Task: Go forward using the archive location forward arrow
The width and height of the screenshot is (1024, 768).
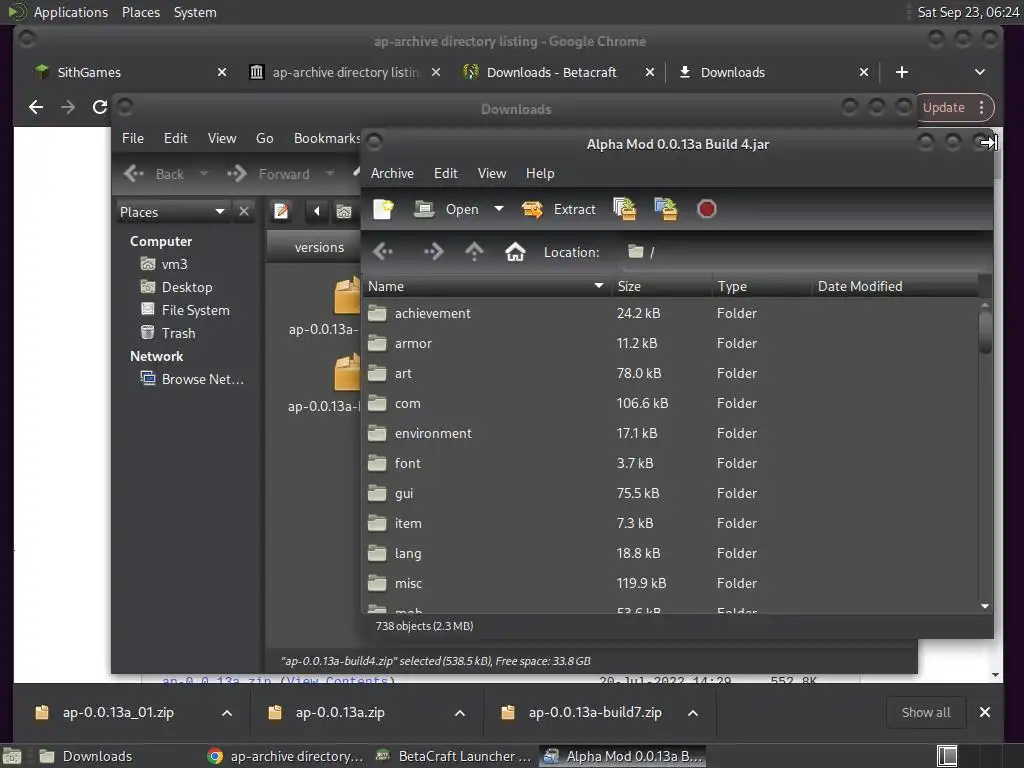Action: click(x=434, y=251)
